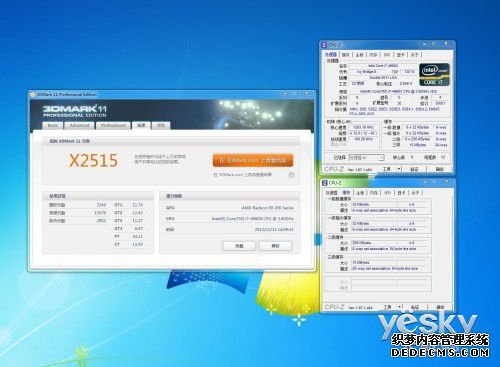Minimize the bottom CPU-Z window
500x367 pixels.
coord(425,182)
